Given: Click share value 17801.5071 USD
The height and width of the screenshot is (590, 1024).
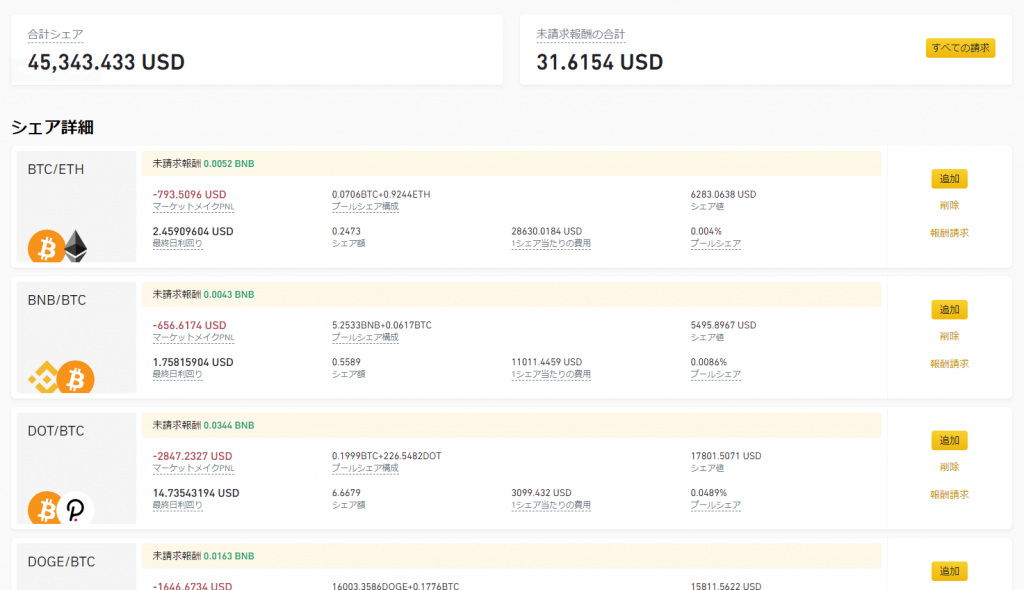Looking at the screenshot, I should click(726, 455).
